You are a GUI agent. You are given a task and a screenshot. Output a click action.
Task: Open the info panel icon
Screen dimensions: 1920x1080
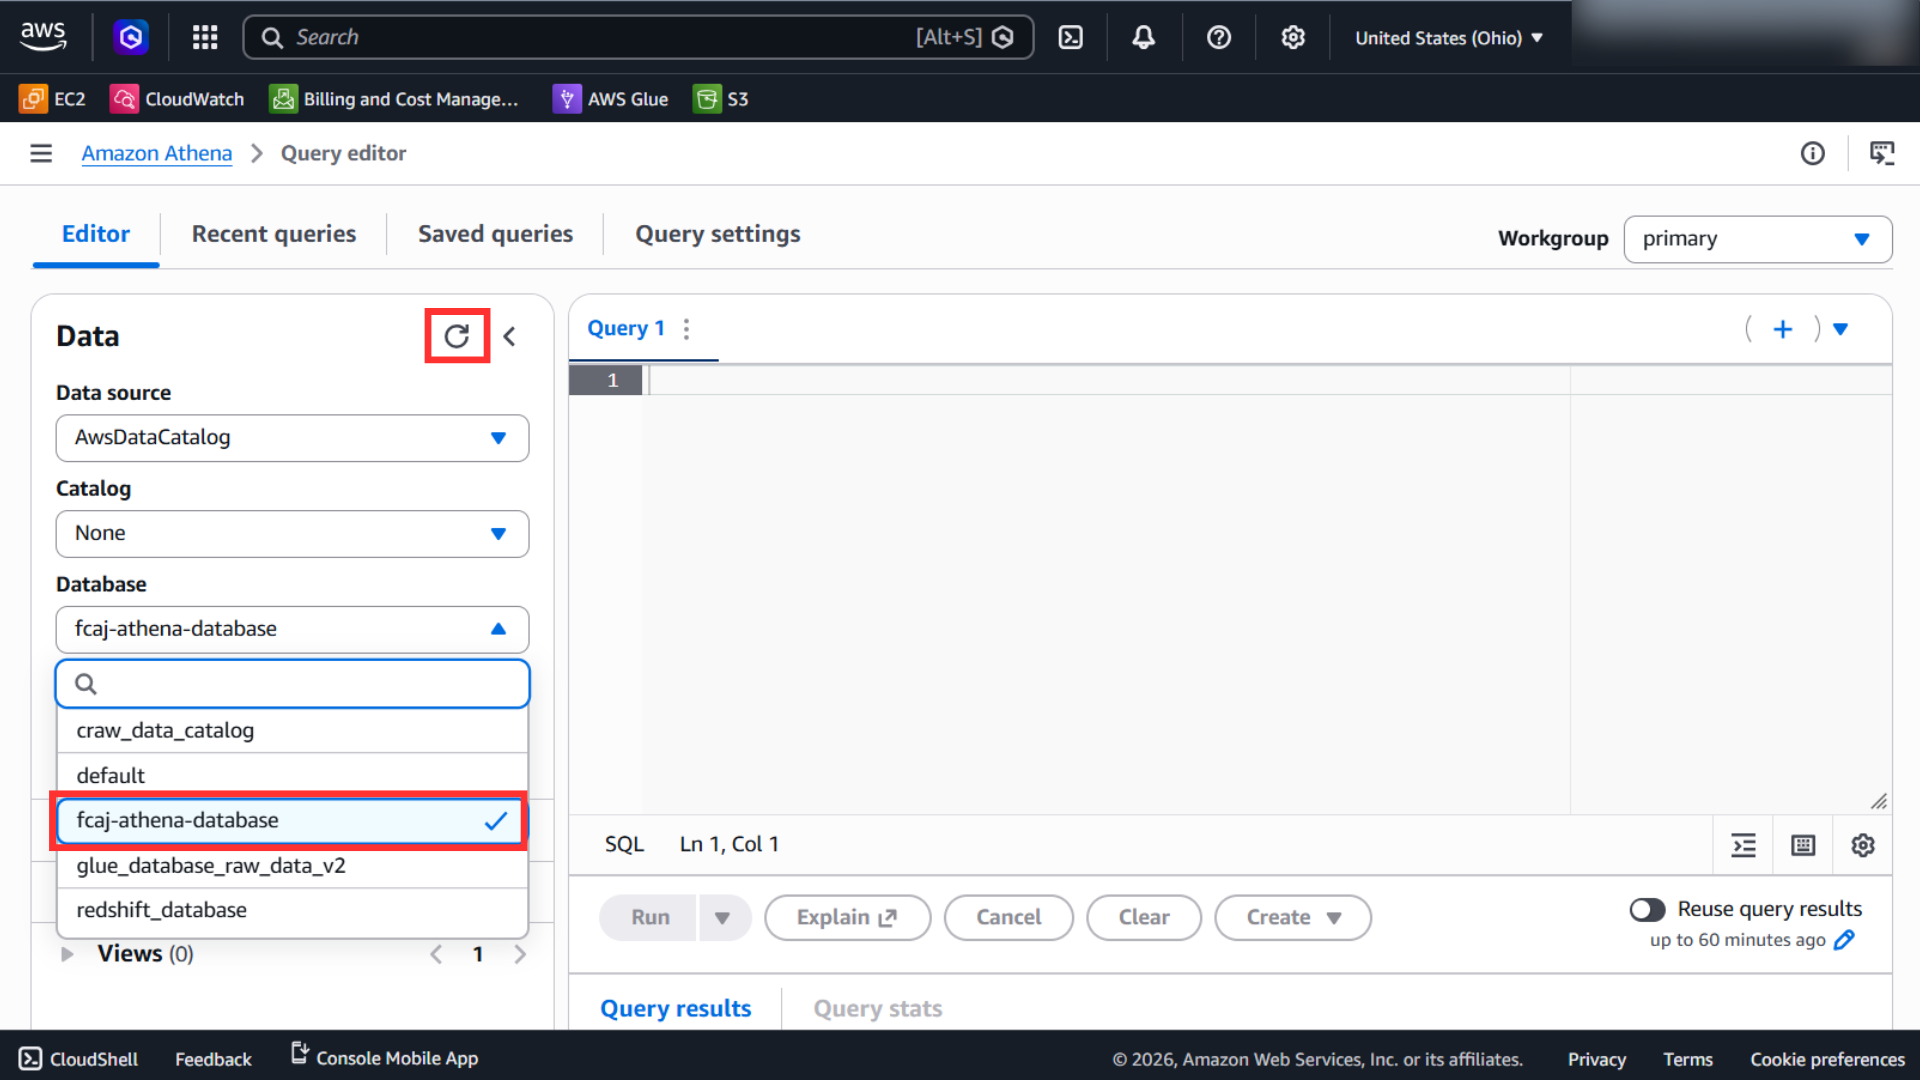(x=1812, y=153)
